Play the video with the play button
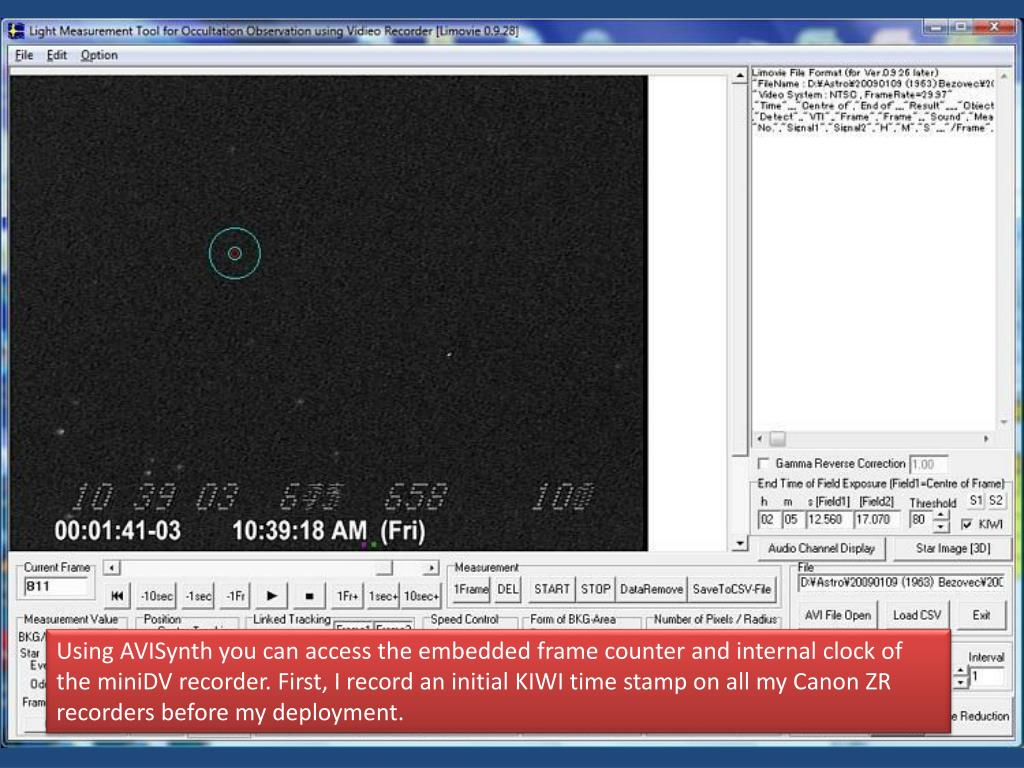Viewport: 1024px width, 768px height. tap(272, 596)
